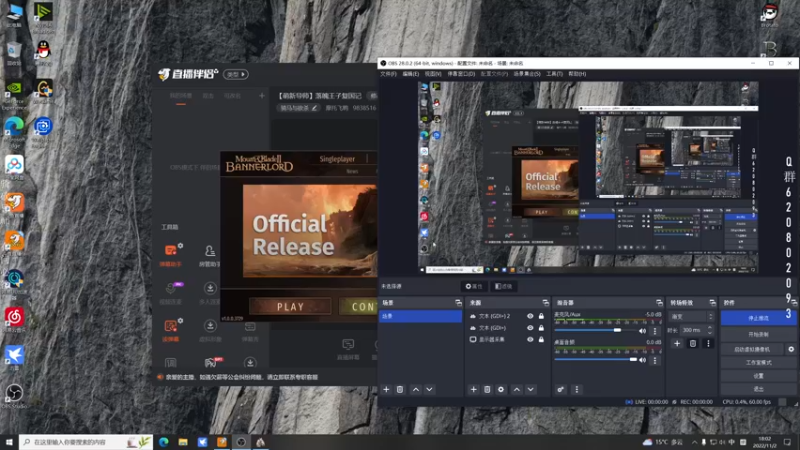
Task: Pop out the 场景 scenes dock panel
Action: click(458, 303)
